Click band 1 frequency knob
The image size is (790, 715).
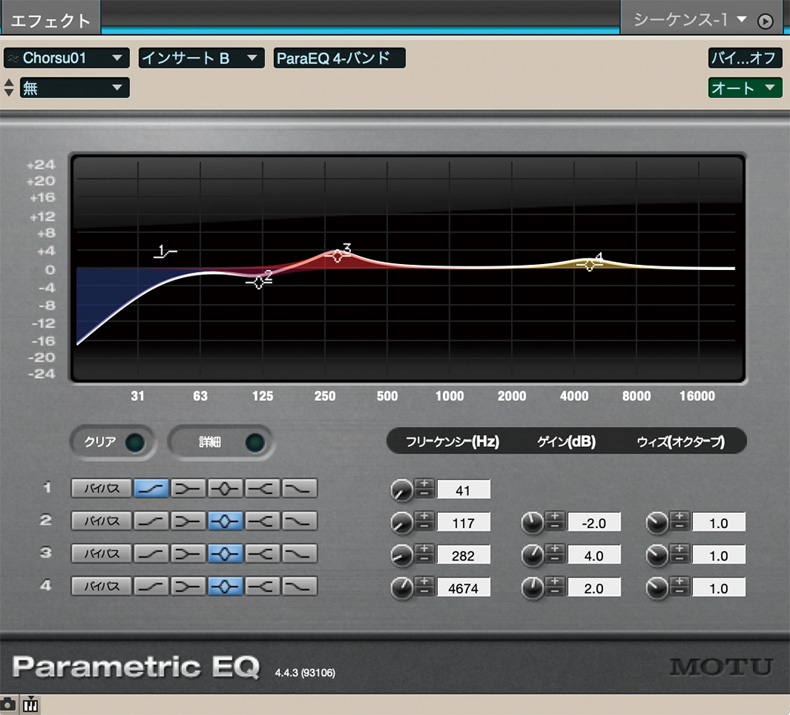pos(402,490)
